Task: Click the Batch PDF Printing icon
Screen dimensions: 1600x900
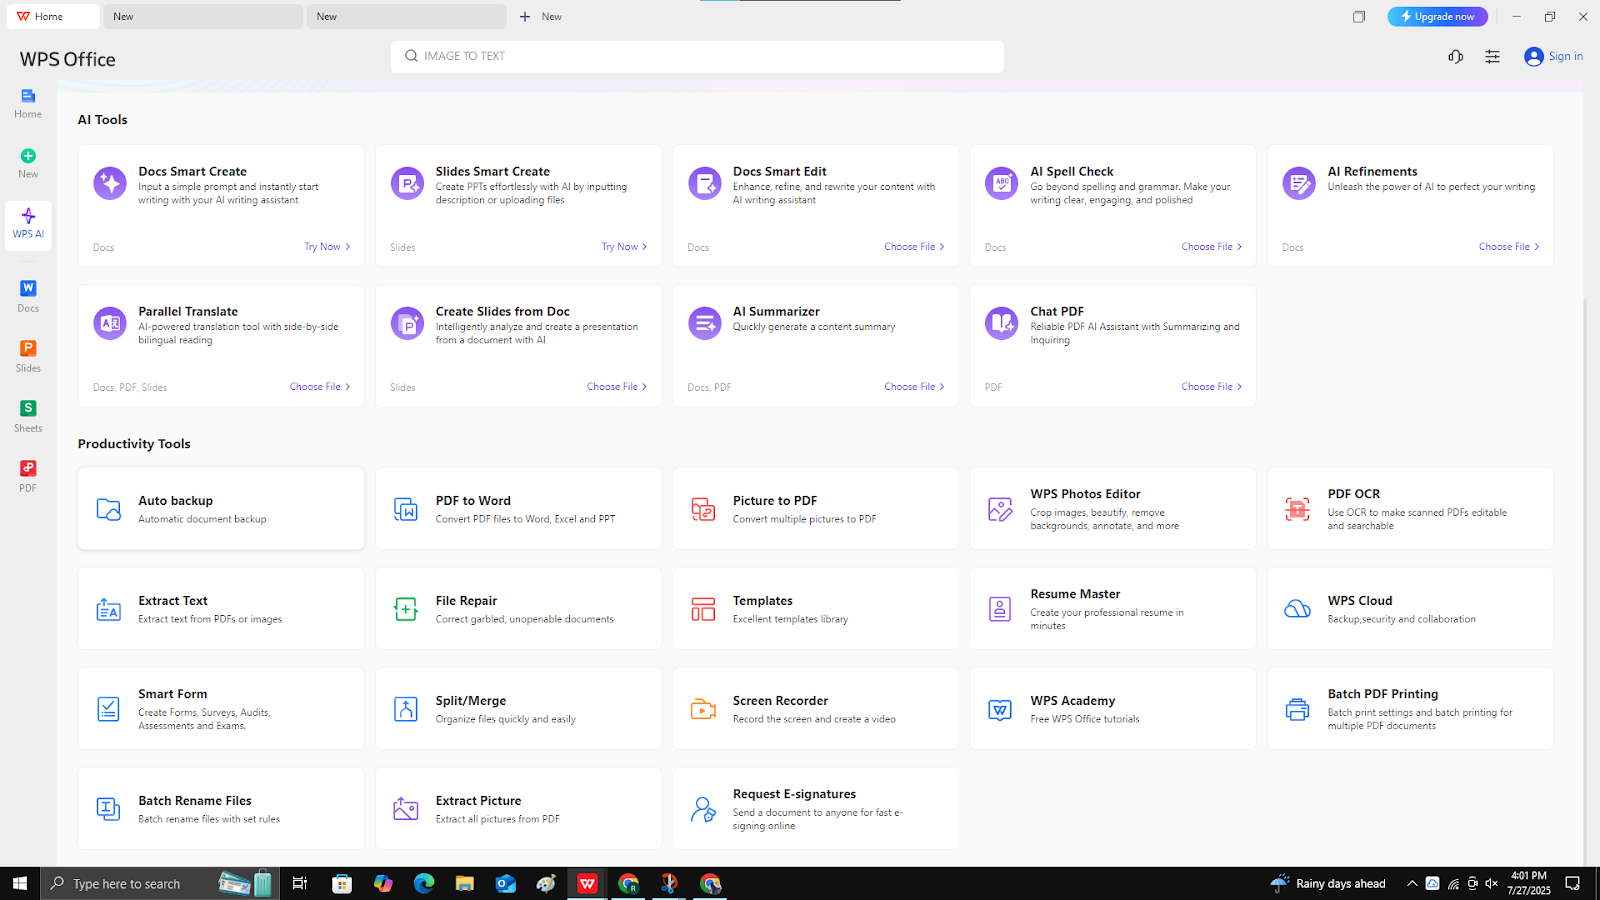Action: [1297, 709]
